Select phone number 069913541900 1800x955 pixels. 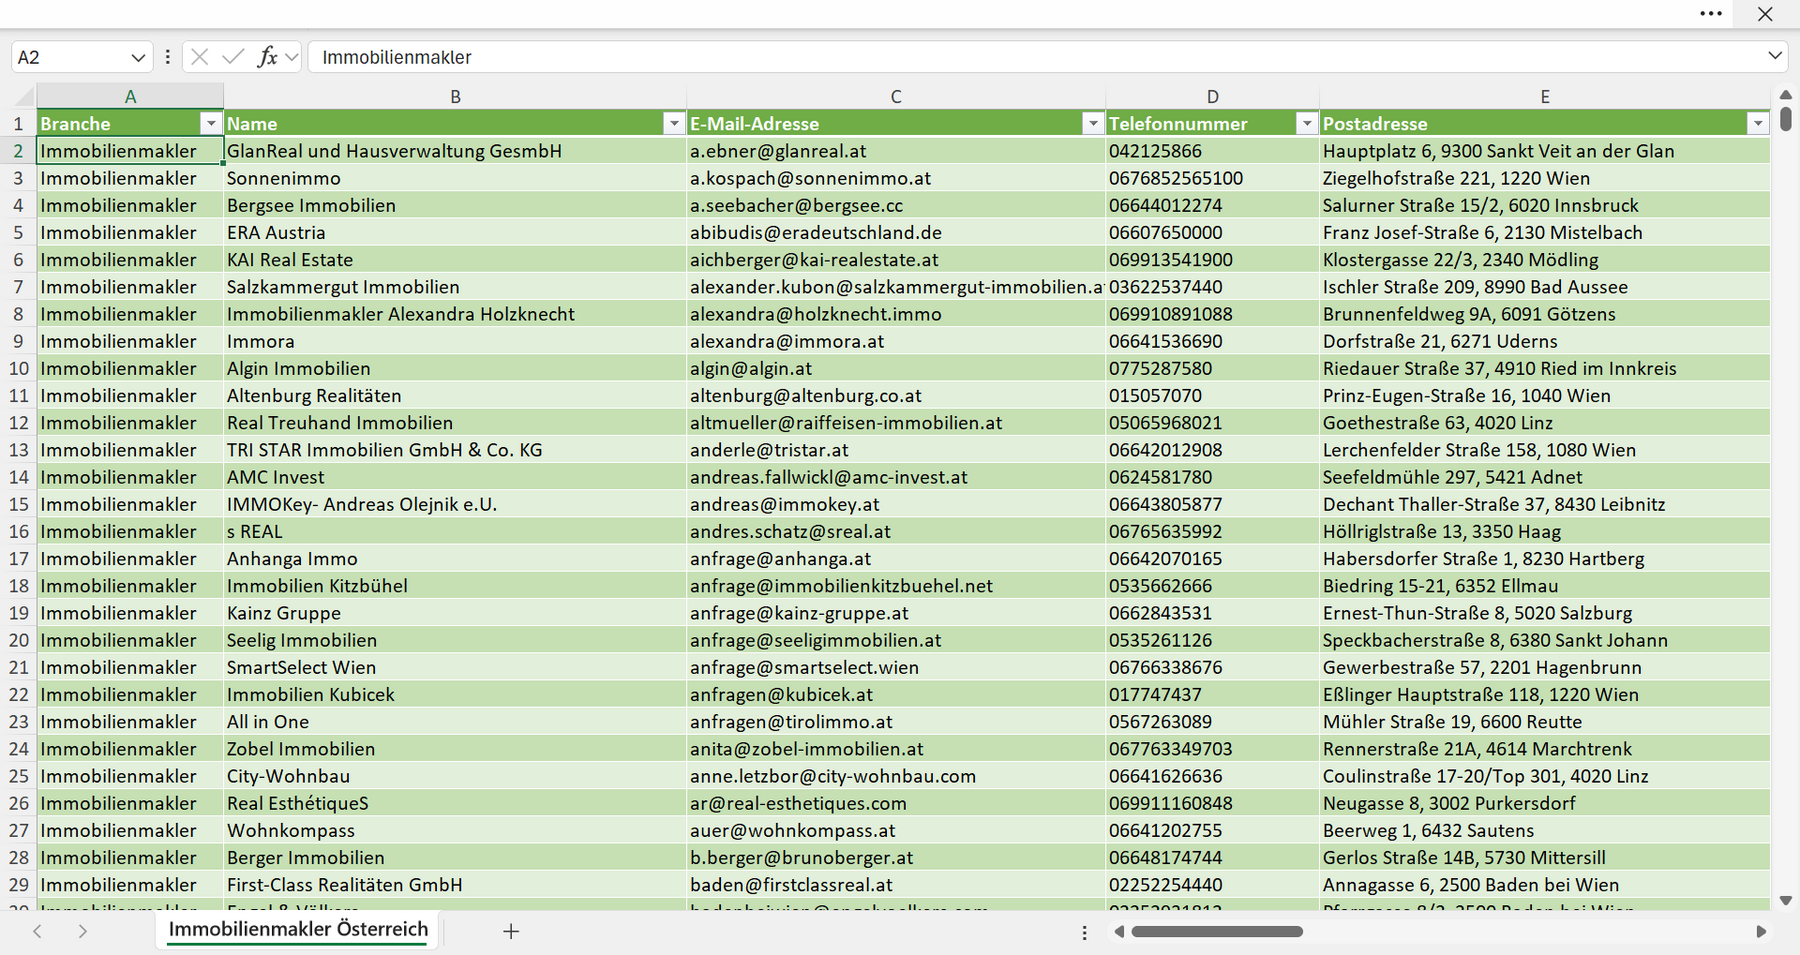1212,259
